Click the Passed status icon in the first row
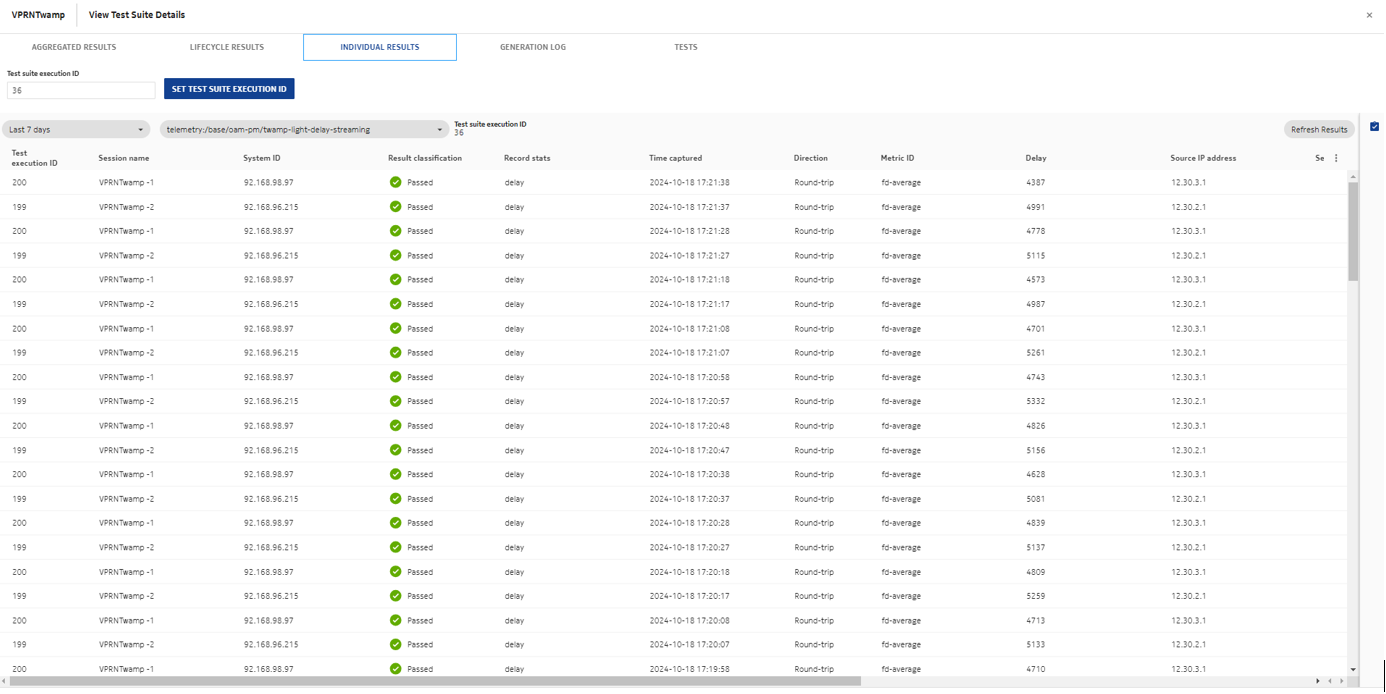The image size is (1386, 694). (395, 183)
